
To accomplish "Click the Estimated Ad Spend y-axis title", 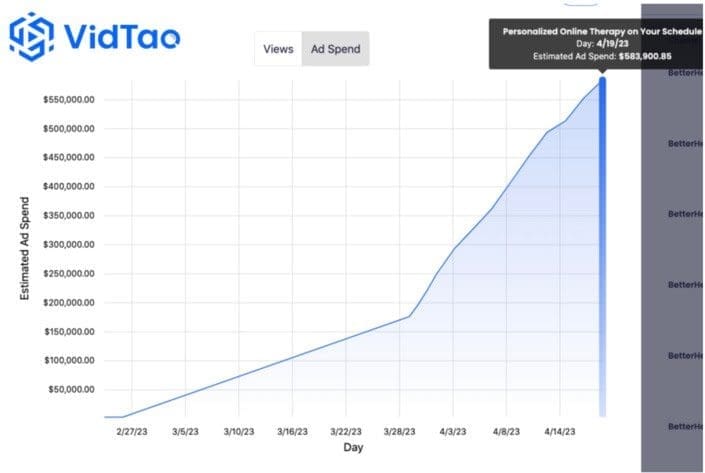I will click(24, 248).
